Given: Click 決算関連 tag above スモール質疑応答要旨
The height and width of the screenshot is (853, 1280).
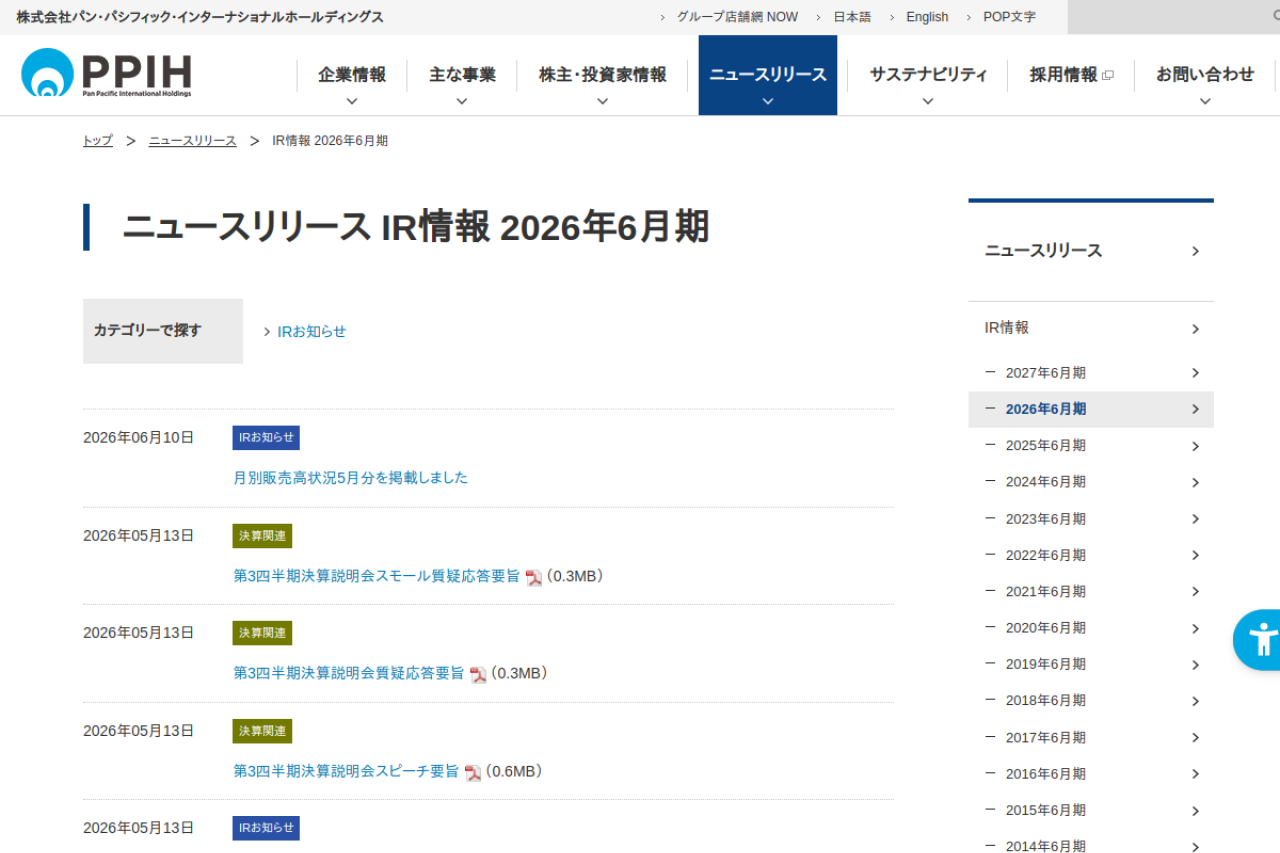Looking at the screenshot, I should click(262, 536).
